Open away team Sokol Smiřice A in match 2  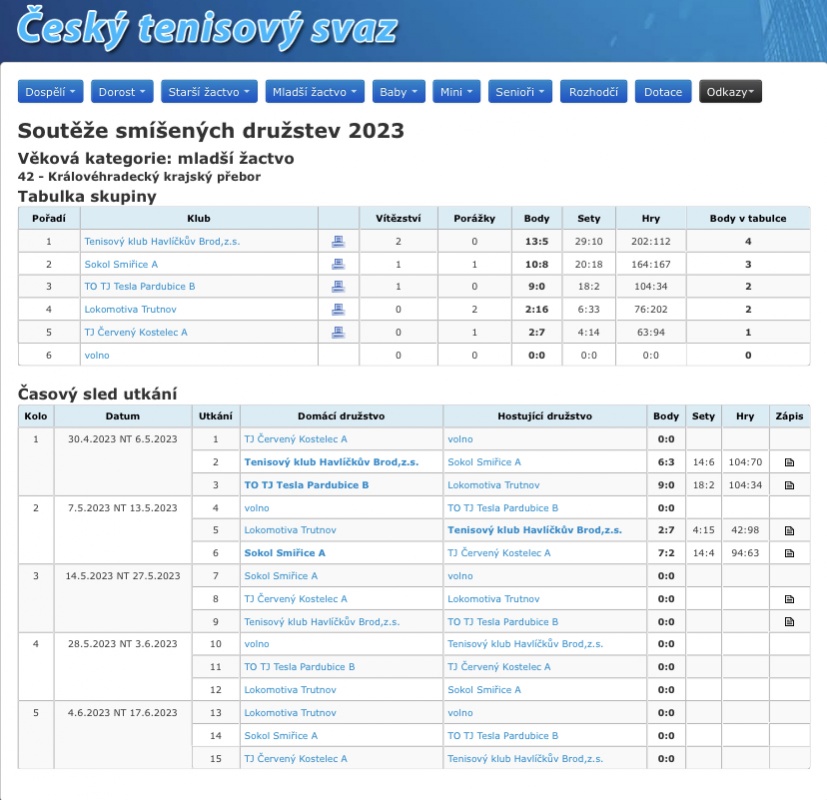pyautogui.click(x=484, y=462)
